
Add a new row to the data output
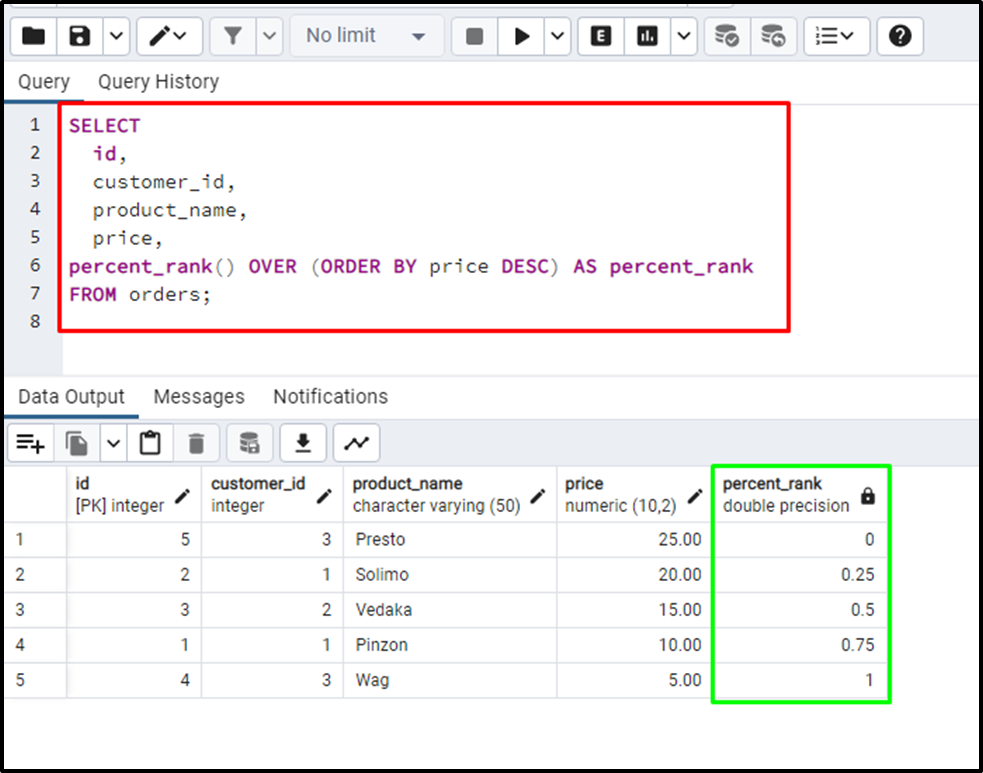tap(30, 442)
